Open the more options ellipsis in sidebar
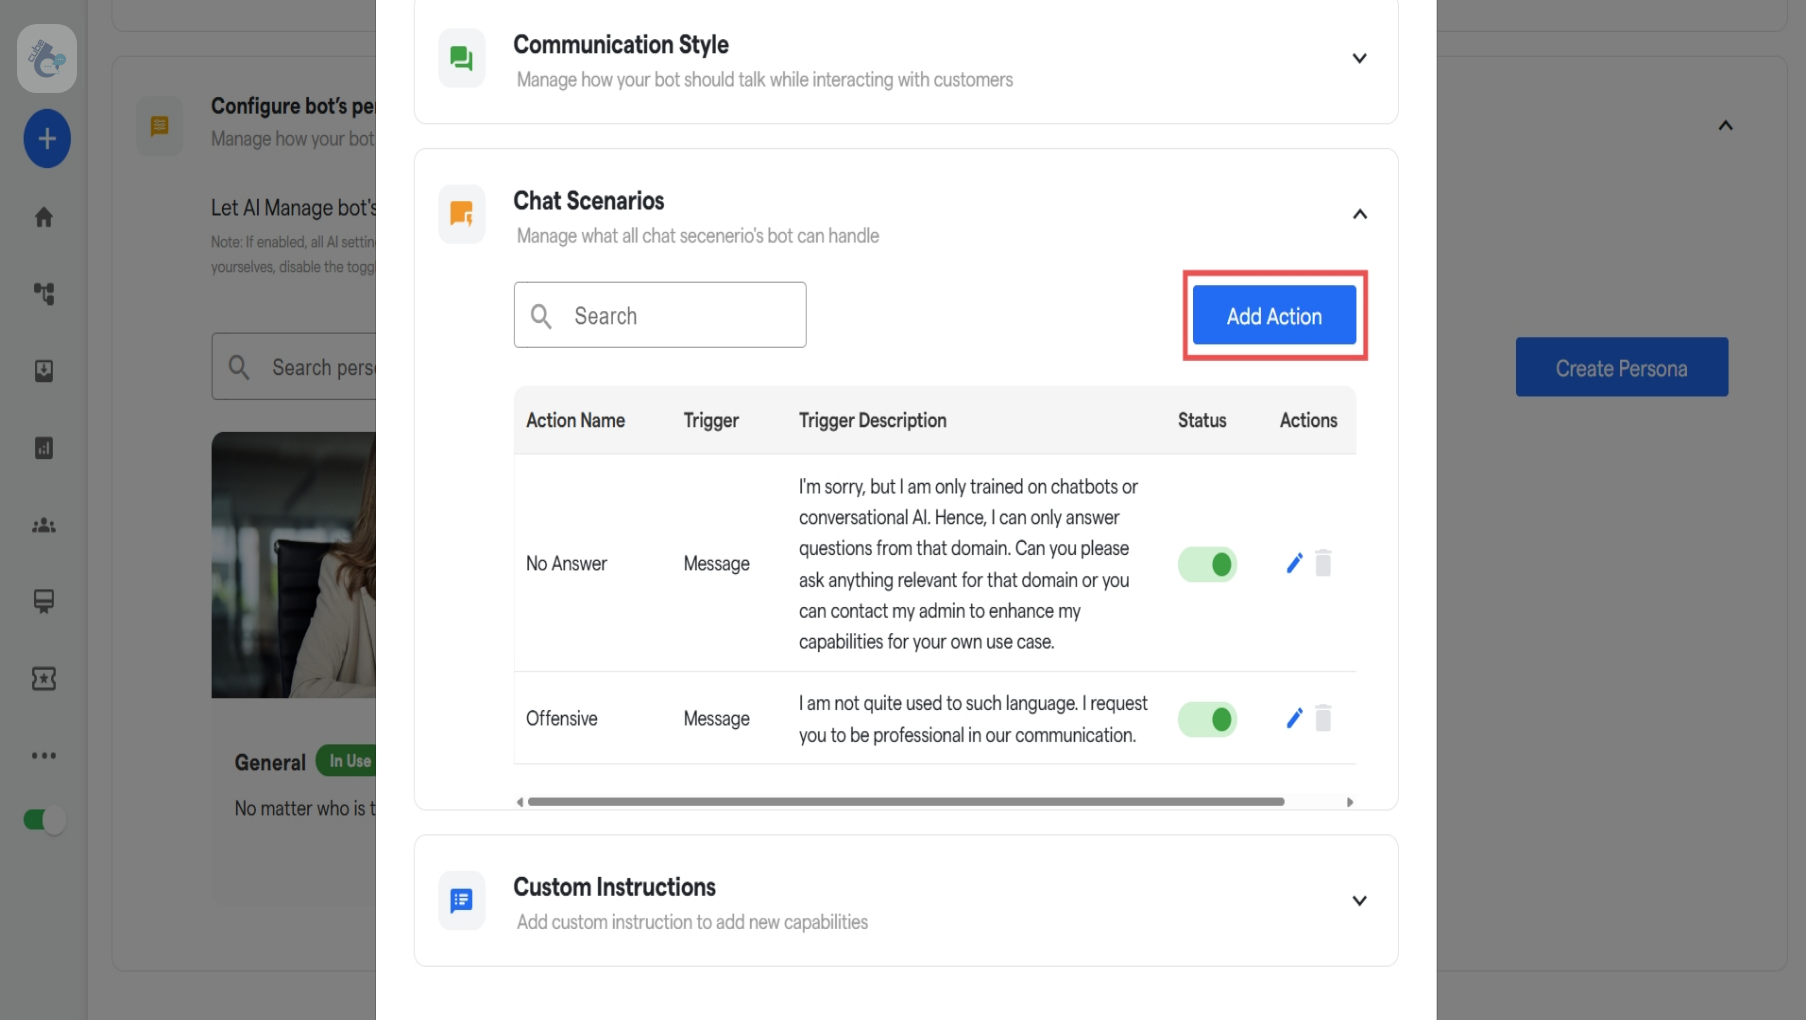 point(44,756)
